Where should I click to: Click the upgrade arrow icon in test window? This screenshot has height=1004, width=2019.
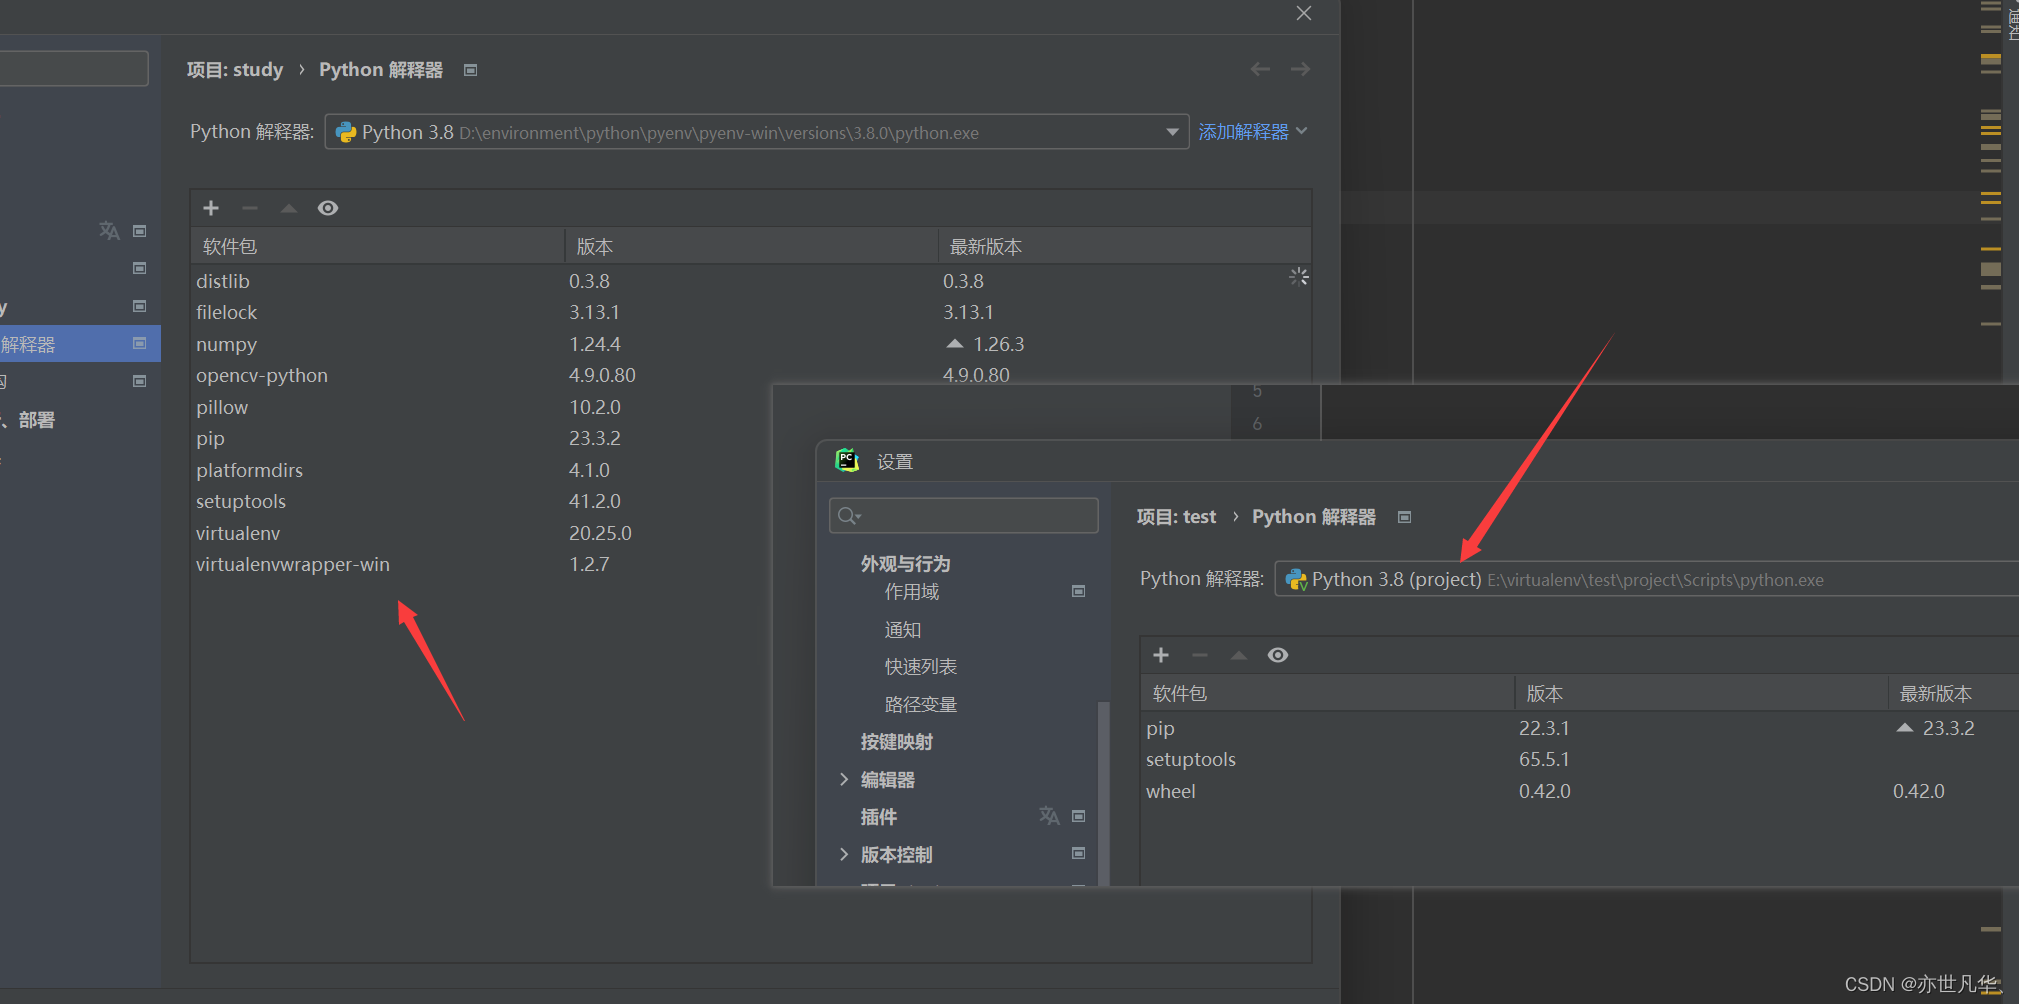pos(1239,655)
